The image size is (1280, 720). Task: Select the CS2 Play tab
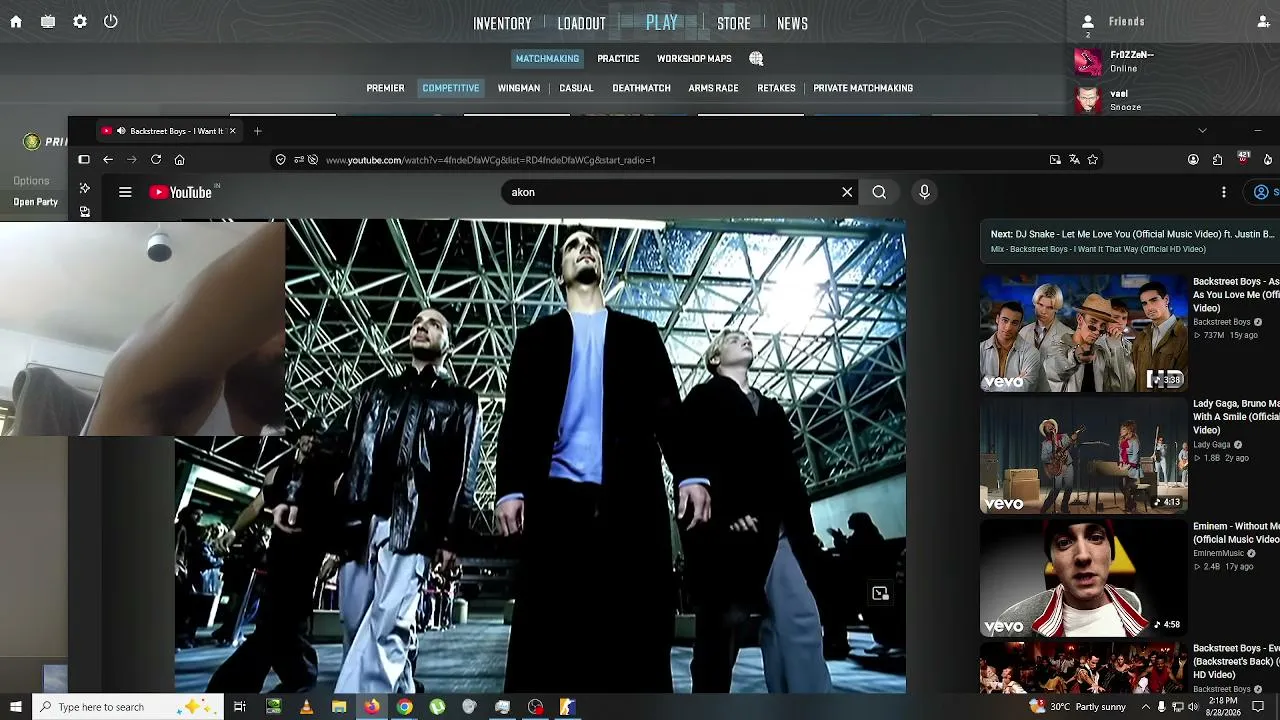(x=662, y=22)
